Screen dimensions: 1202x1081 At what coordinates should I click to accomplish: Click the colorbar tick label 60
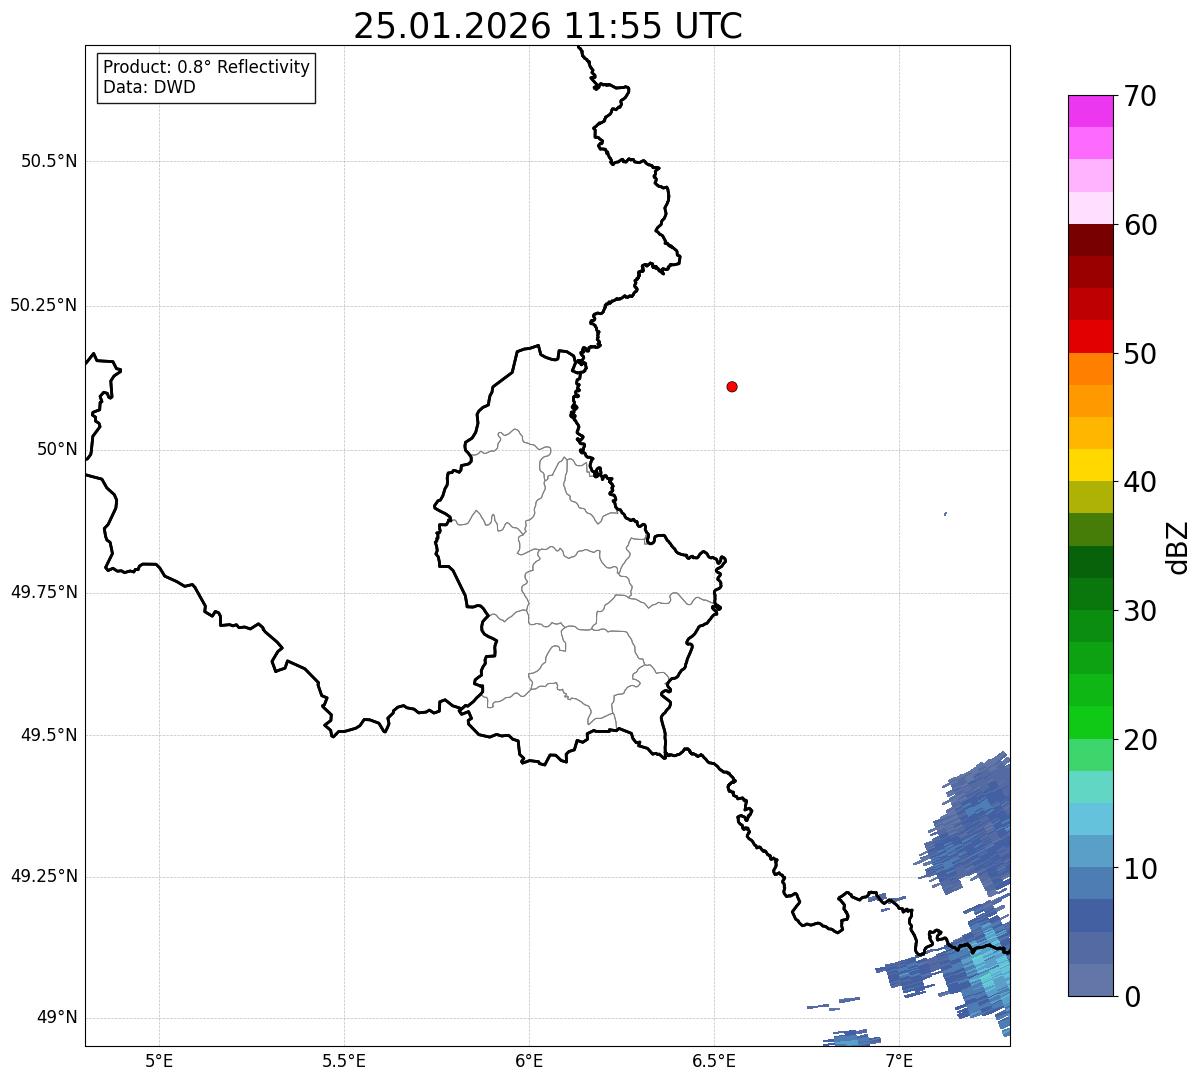[1140, 225]
